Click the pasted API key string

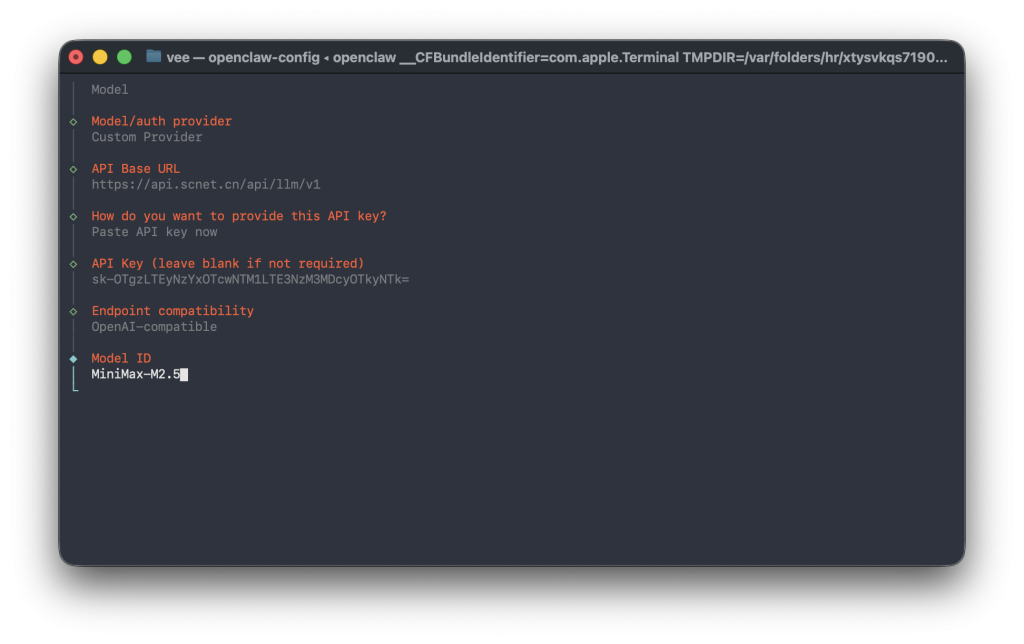250,280
